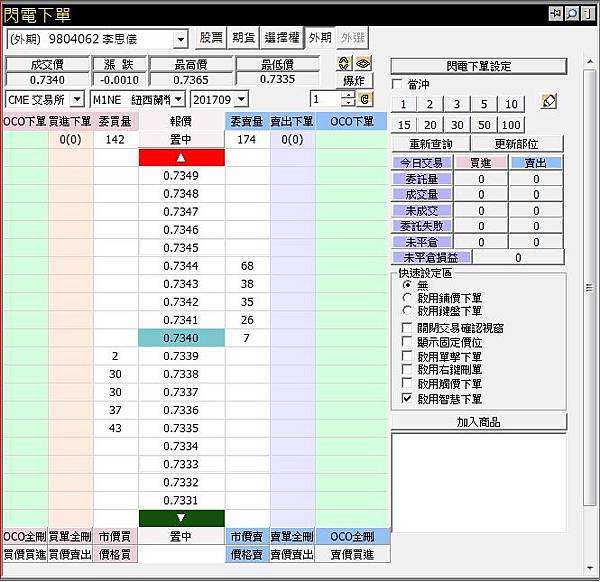Click the diamond-shaped horizontal expand icon
Viewport: 600px width, 582px height.
pyautogui.click(x=364, y=63)
